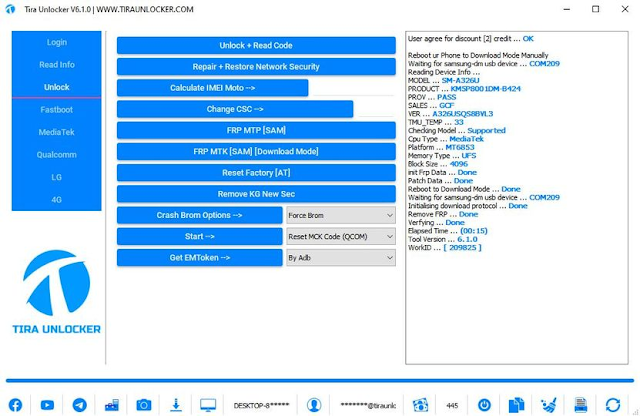
Task: Click the Crash Brom Options button
Action: 199,215
